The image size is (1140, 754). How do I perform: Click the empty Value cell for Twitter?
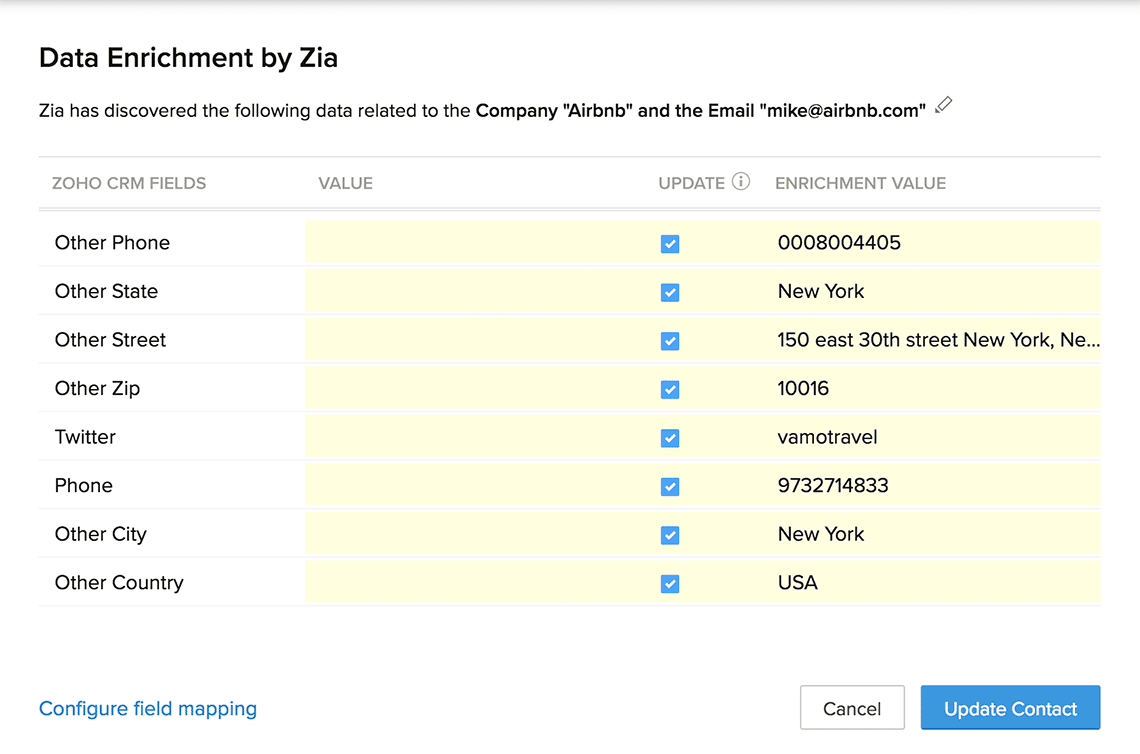coord(476,437)
